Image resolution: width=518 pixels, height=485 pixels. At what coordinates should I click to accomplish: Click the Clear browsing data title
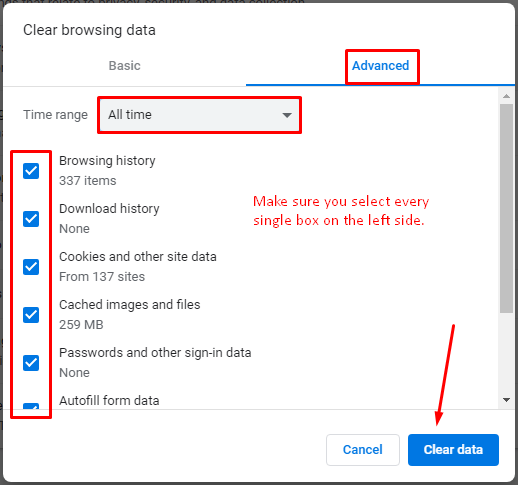[89, 30]
